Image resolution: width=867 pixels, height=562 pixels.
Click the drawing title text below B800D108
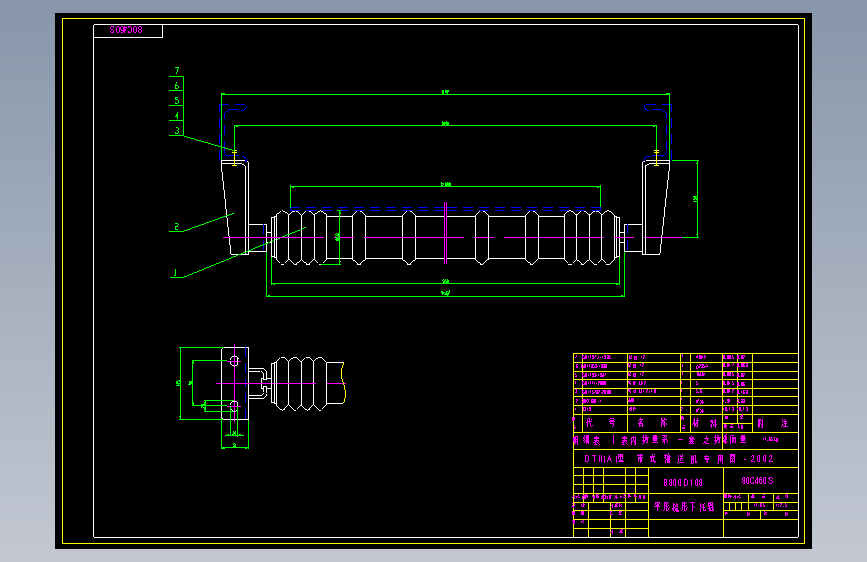click(x=684, y=507)
